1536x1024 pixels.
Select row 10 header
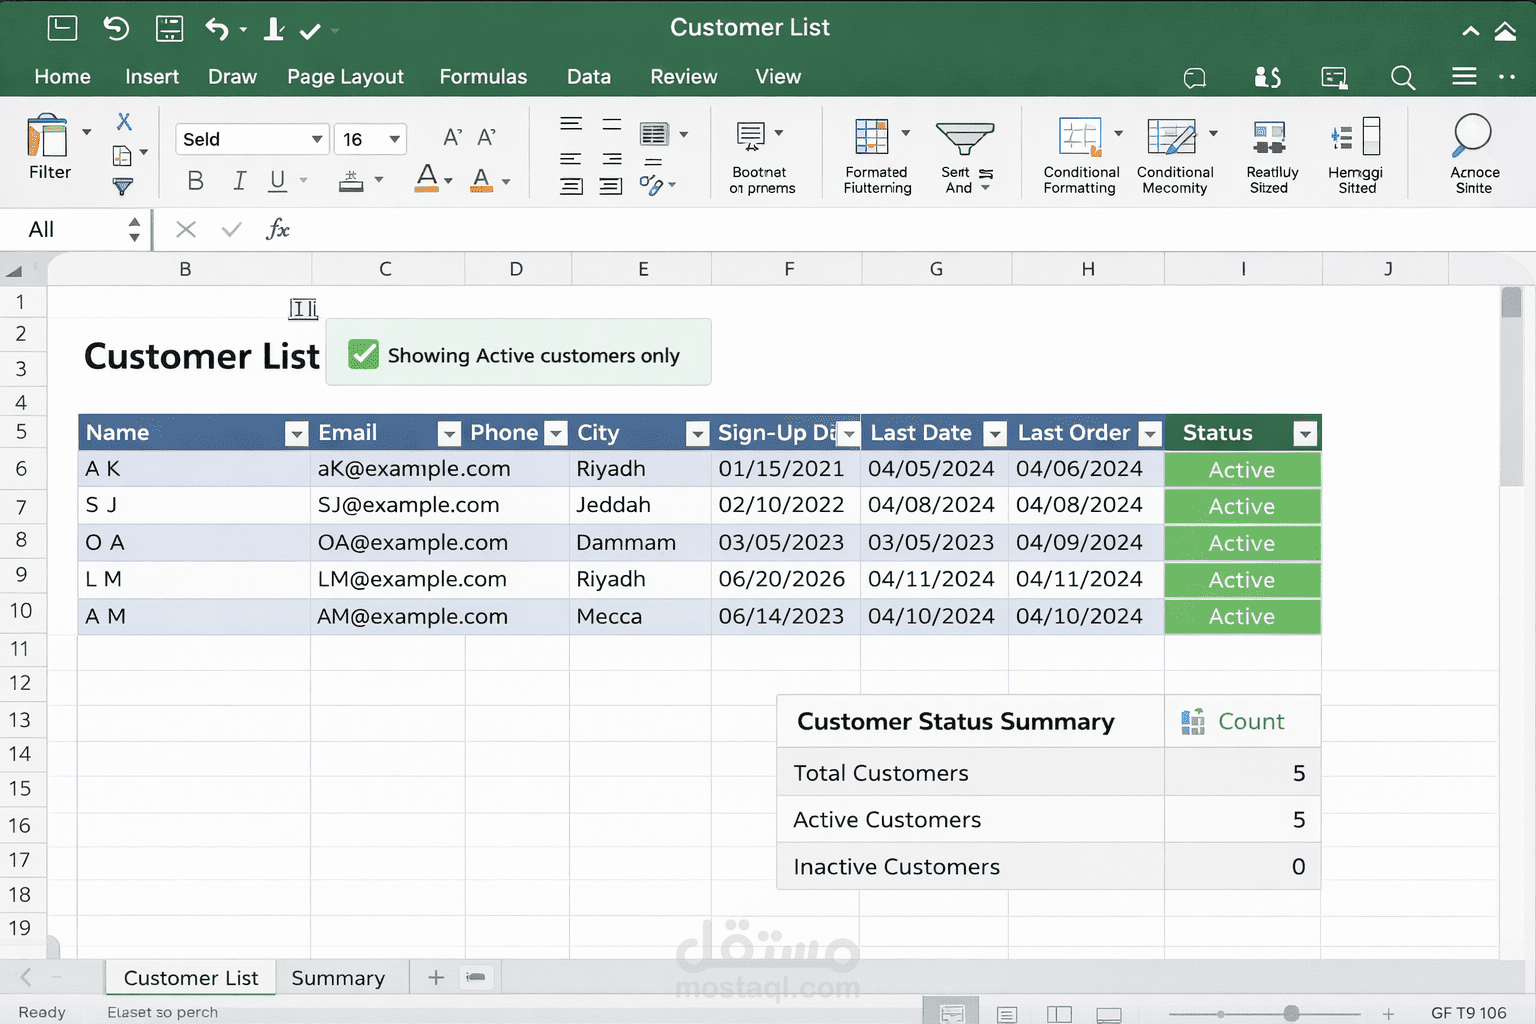click(21, 611)
